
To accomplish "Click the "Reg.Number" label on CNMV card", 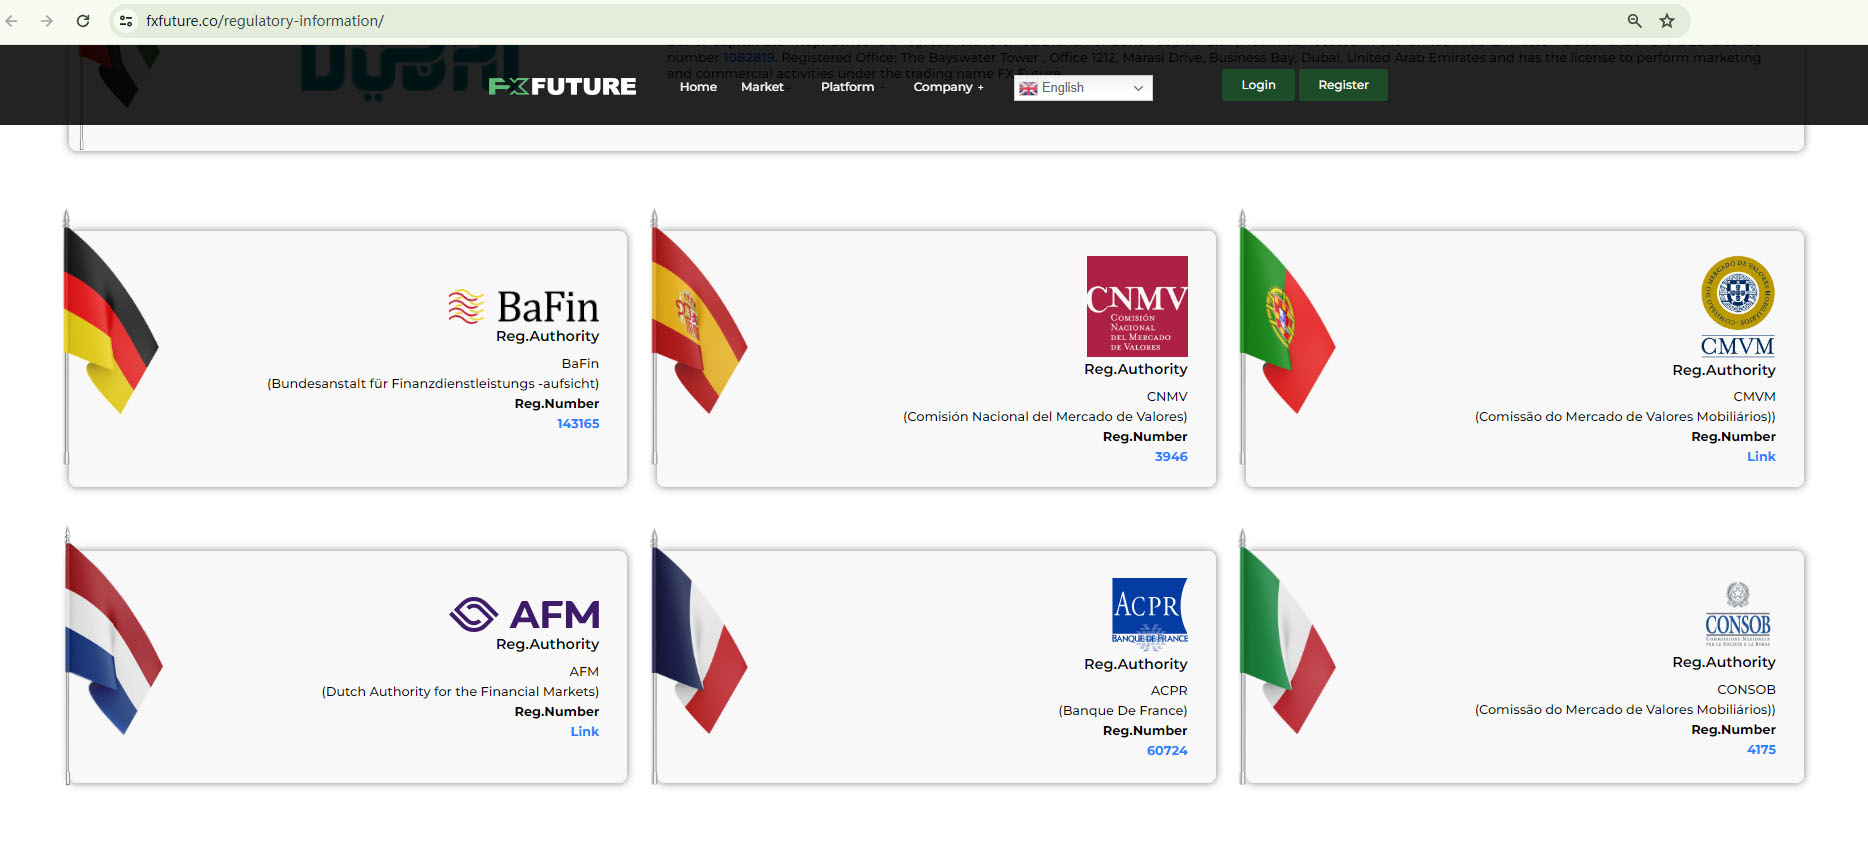I will coord(1145,437).
